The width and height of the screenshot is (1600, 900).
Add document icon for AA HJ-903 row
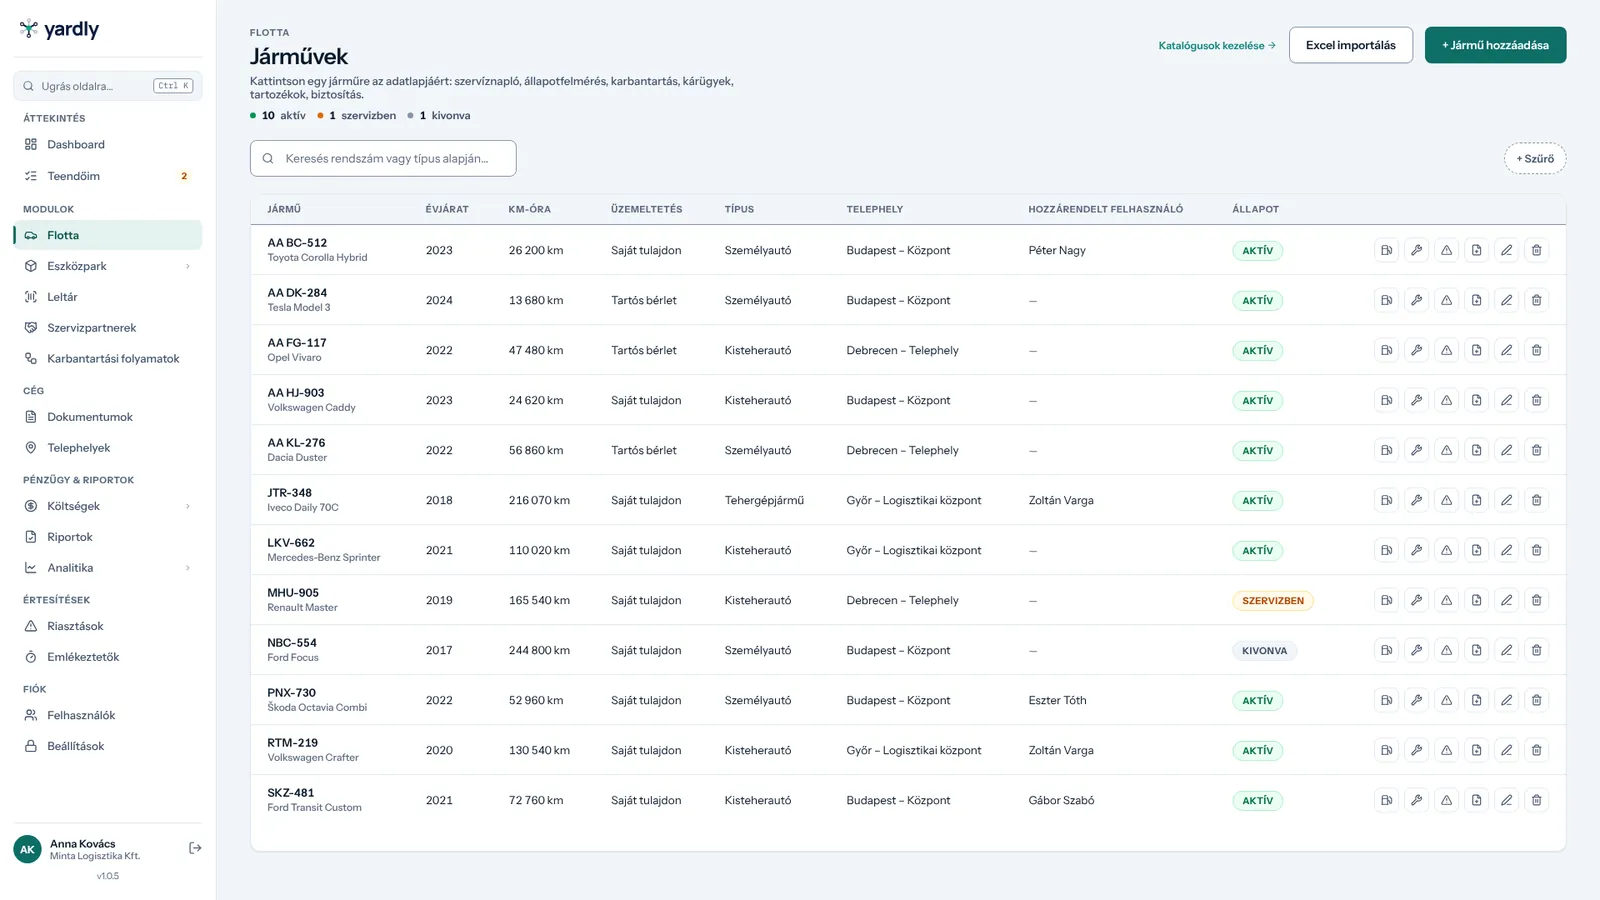point(1476,400)
